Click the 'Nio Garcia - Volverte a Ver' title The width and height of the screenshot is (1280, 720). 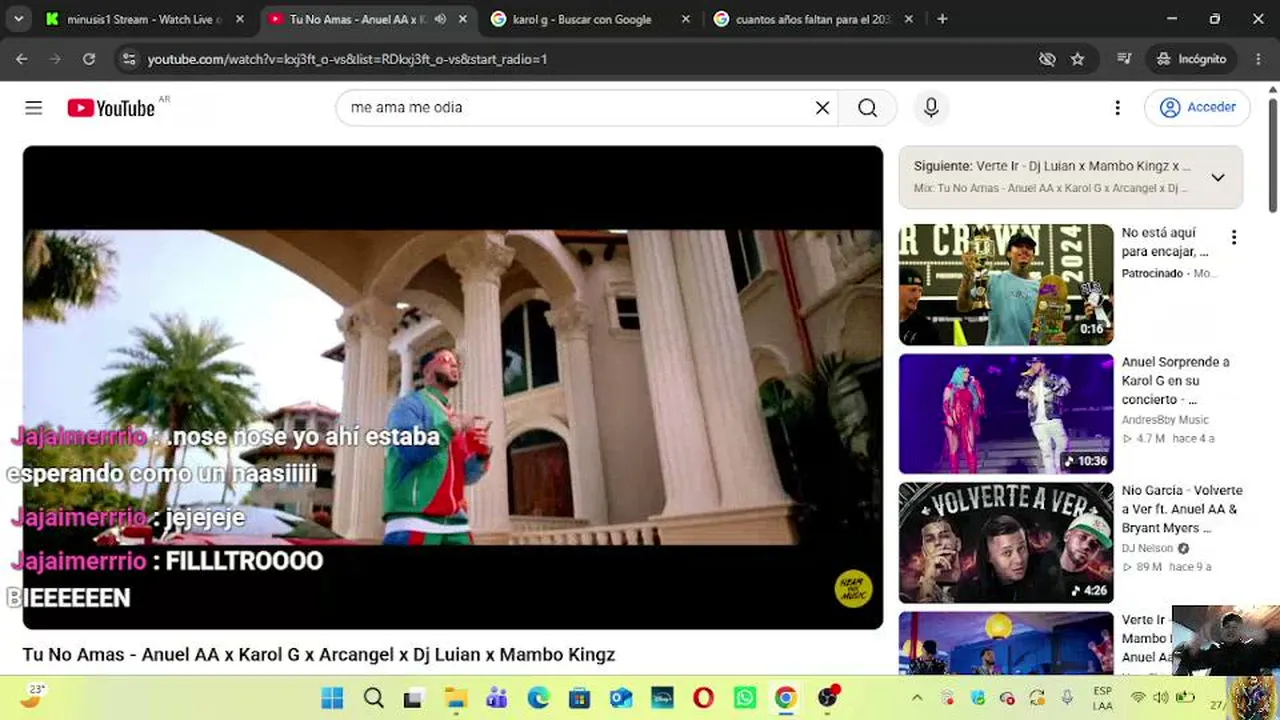(x=1182, y=510)
